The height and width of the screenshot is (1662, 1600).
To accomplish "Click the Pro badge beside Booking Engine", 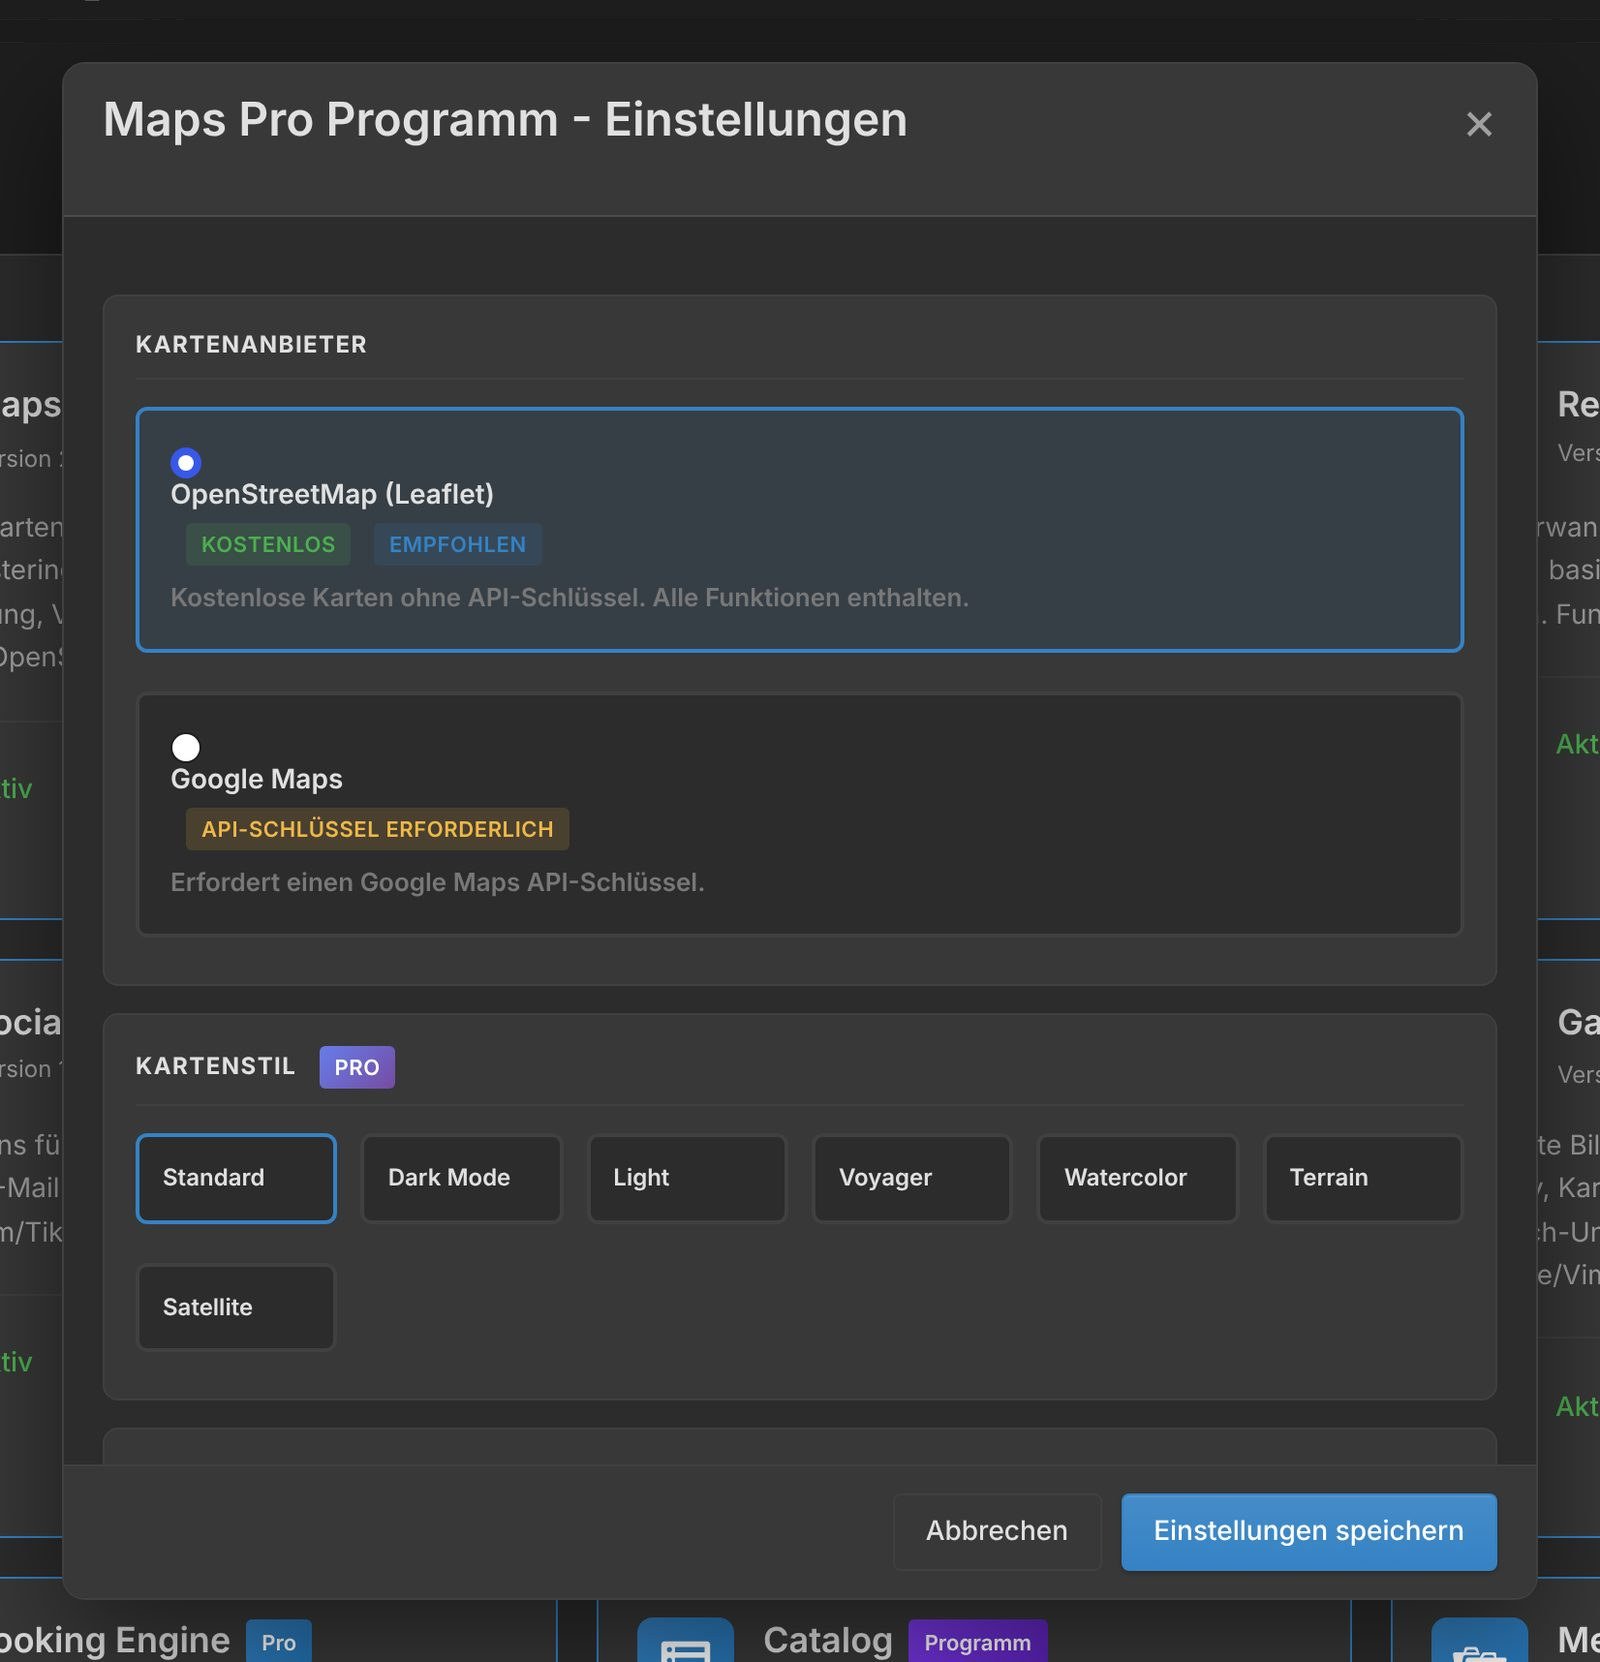I will click(x=279, y=1643).
